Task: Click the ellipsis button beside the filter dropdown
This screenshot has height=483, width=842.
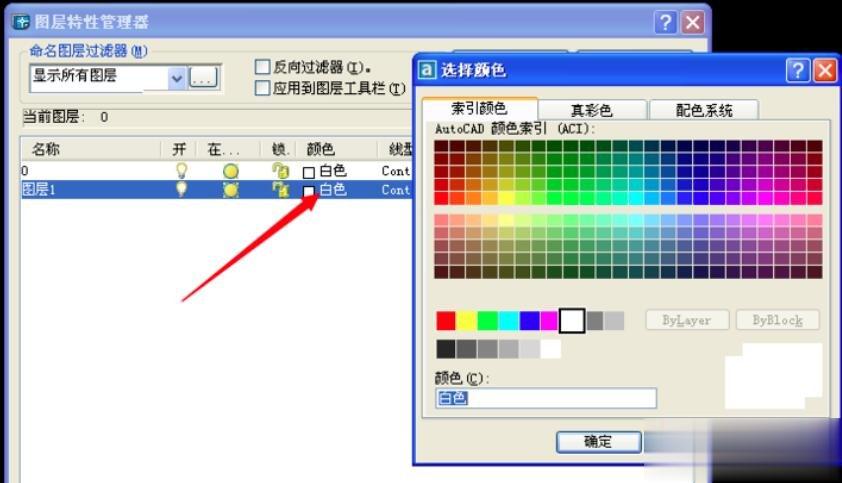Action: [x=203, y=78]
